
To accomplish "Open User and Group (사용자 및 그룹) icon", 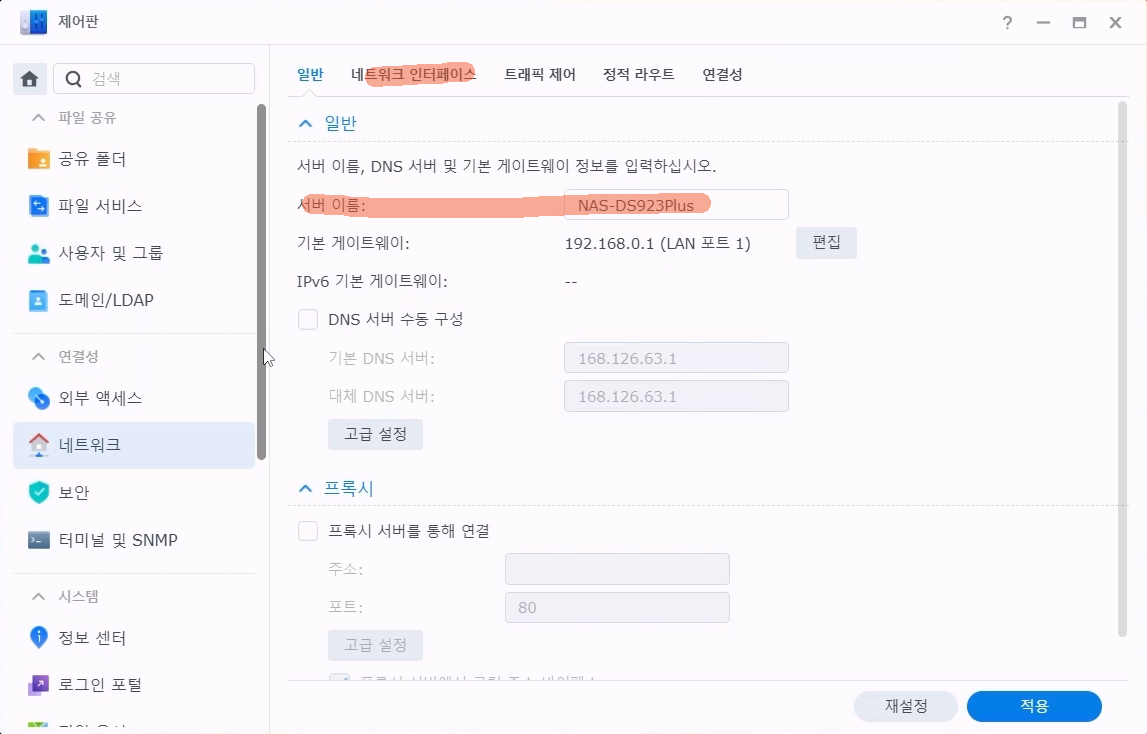I will click(39, 253).
